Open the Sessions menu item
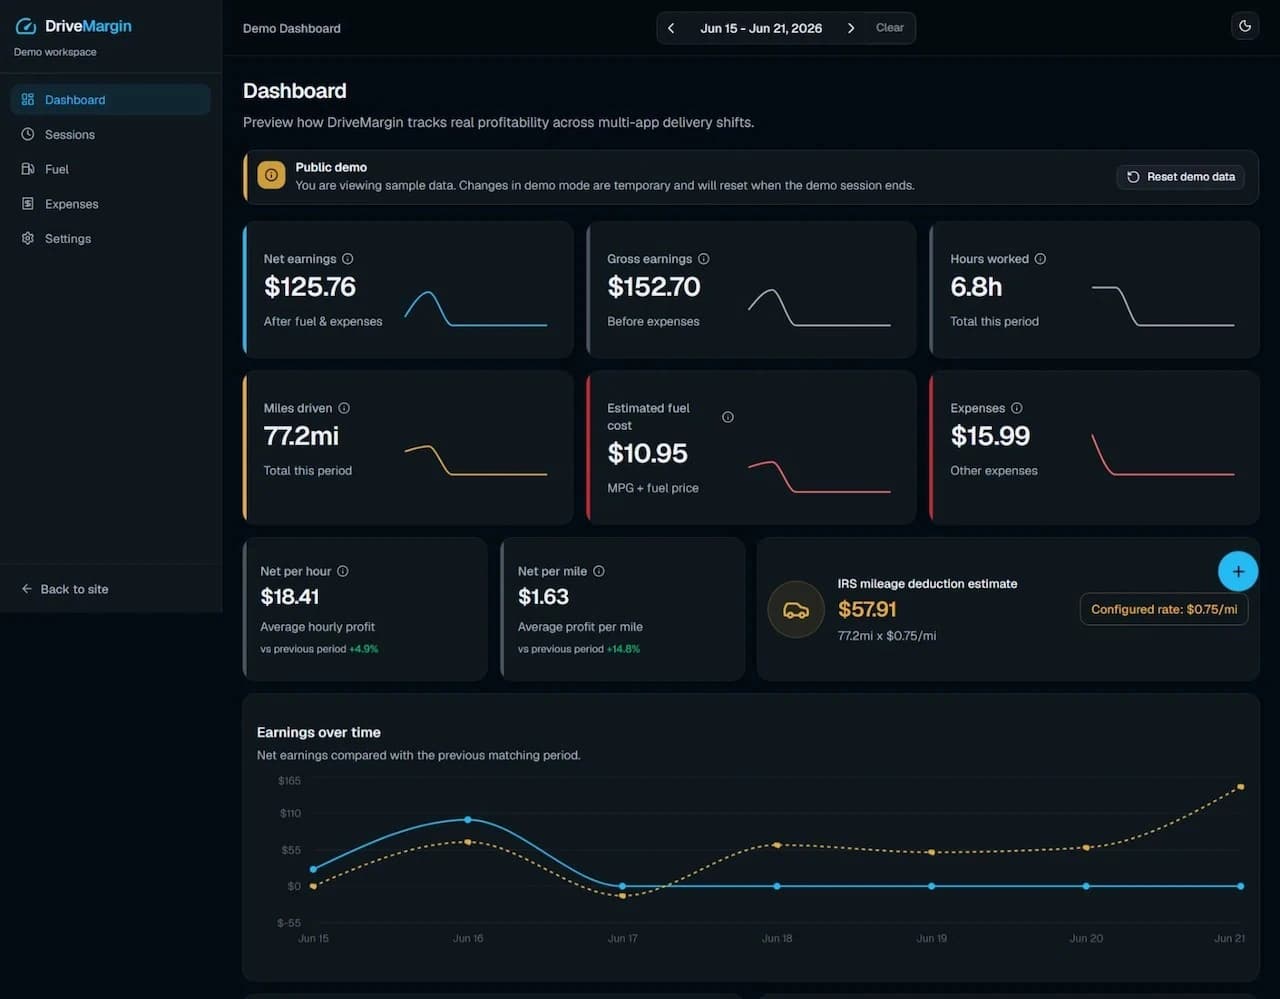The image size is (1280, 999). (x=111, y=134)
